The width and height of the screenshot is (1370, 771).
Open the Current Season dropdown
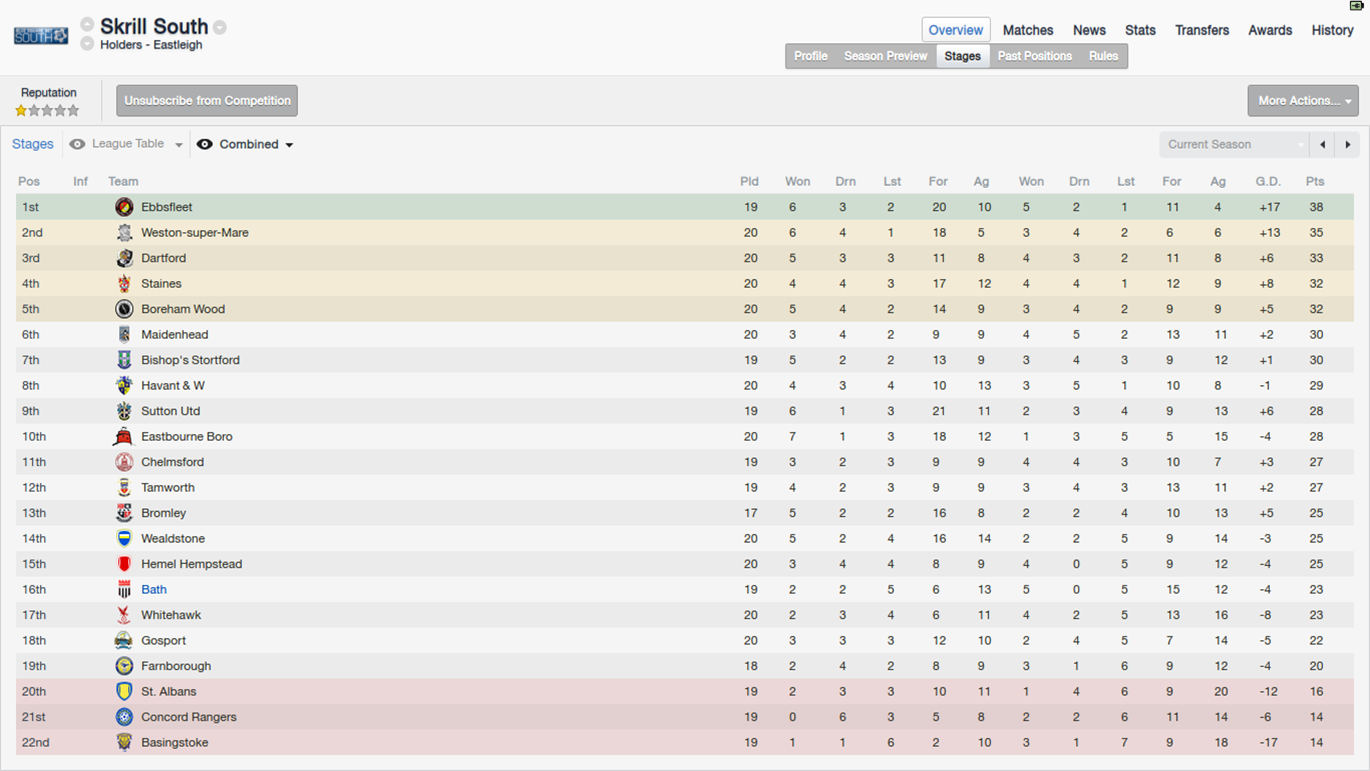pyautogui.click(x=1234, y=145)
